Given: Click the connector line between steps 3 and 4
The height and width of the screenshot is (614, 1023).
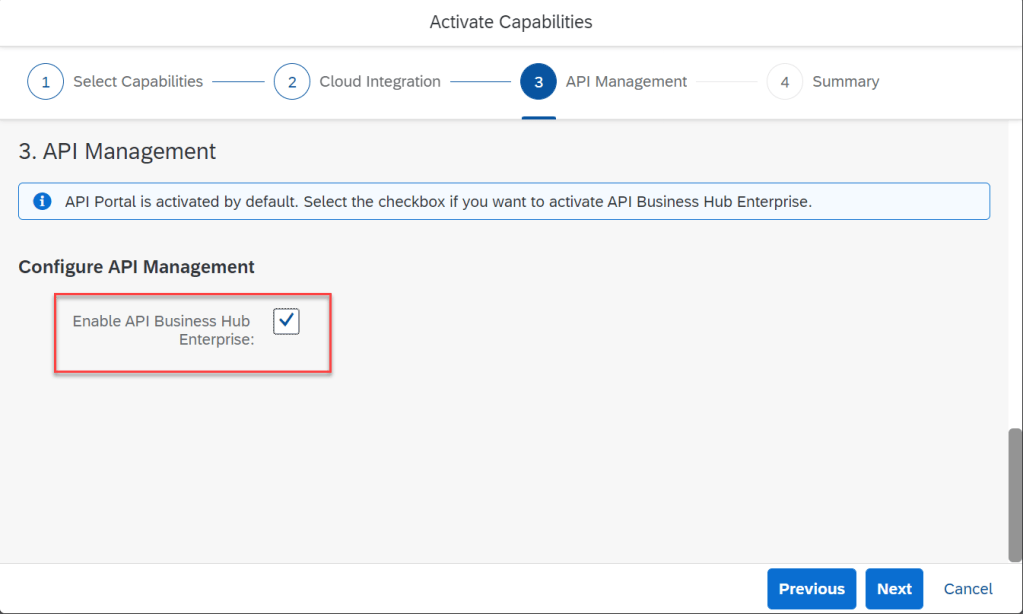Looking at the screenshot, I should [727, 82].
